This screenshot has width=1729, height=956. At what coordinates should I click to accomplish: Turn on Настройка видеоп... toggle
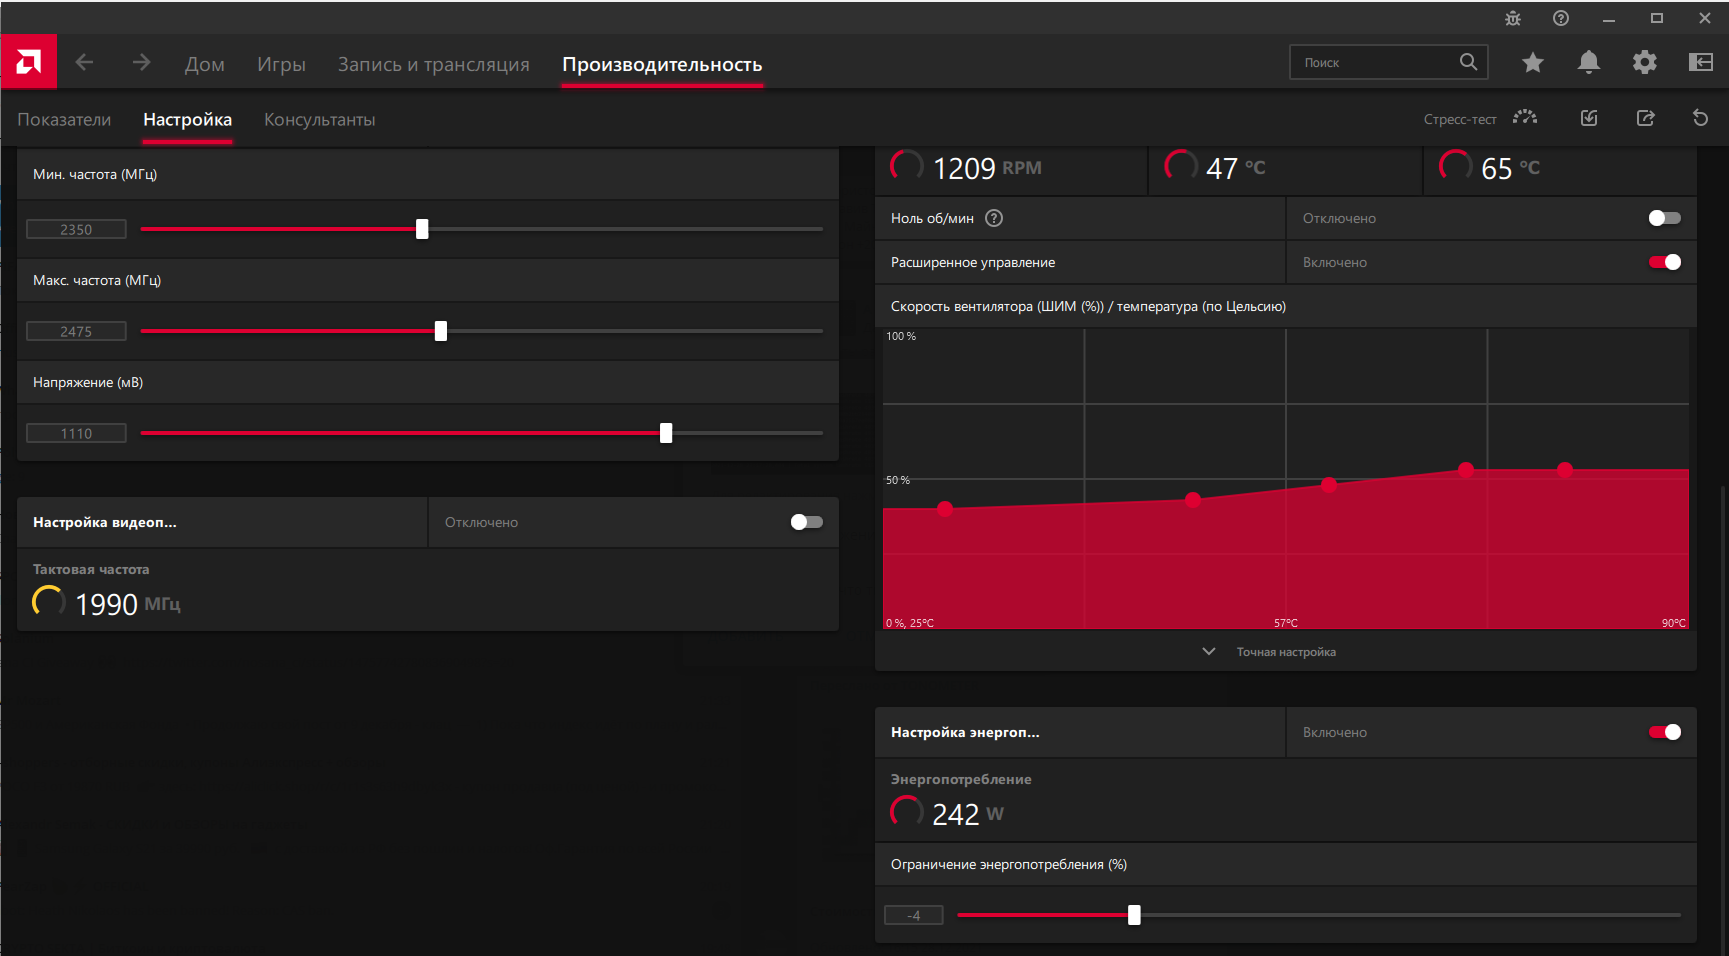[x=806, y=522]
